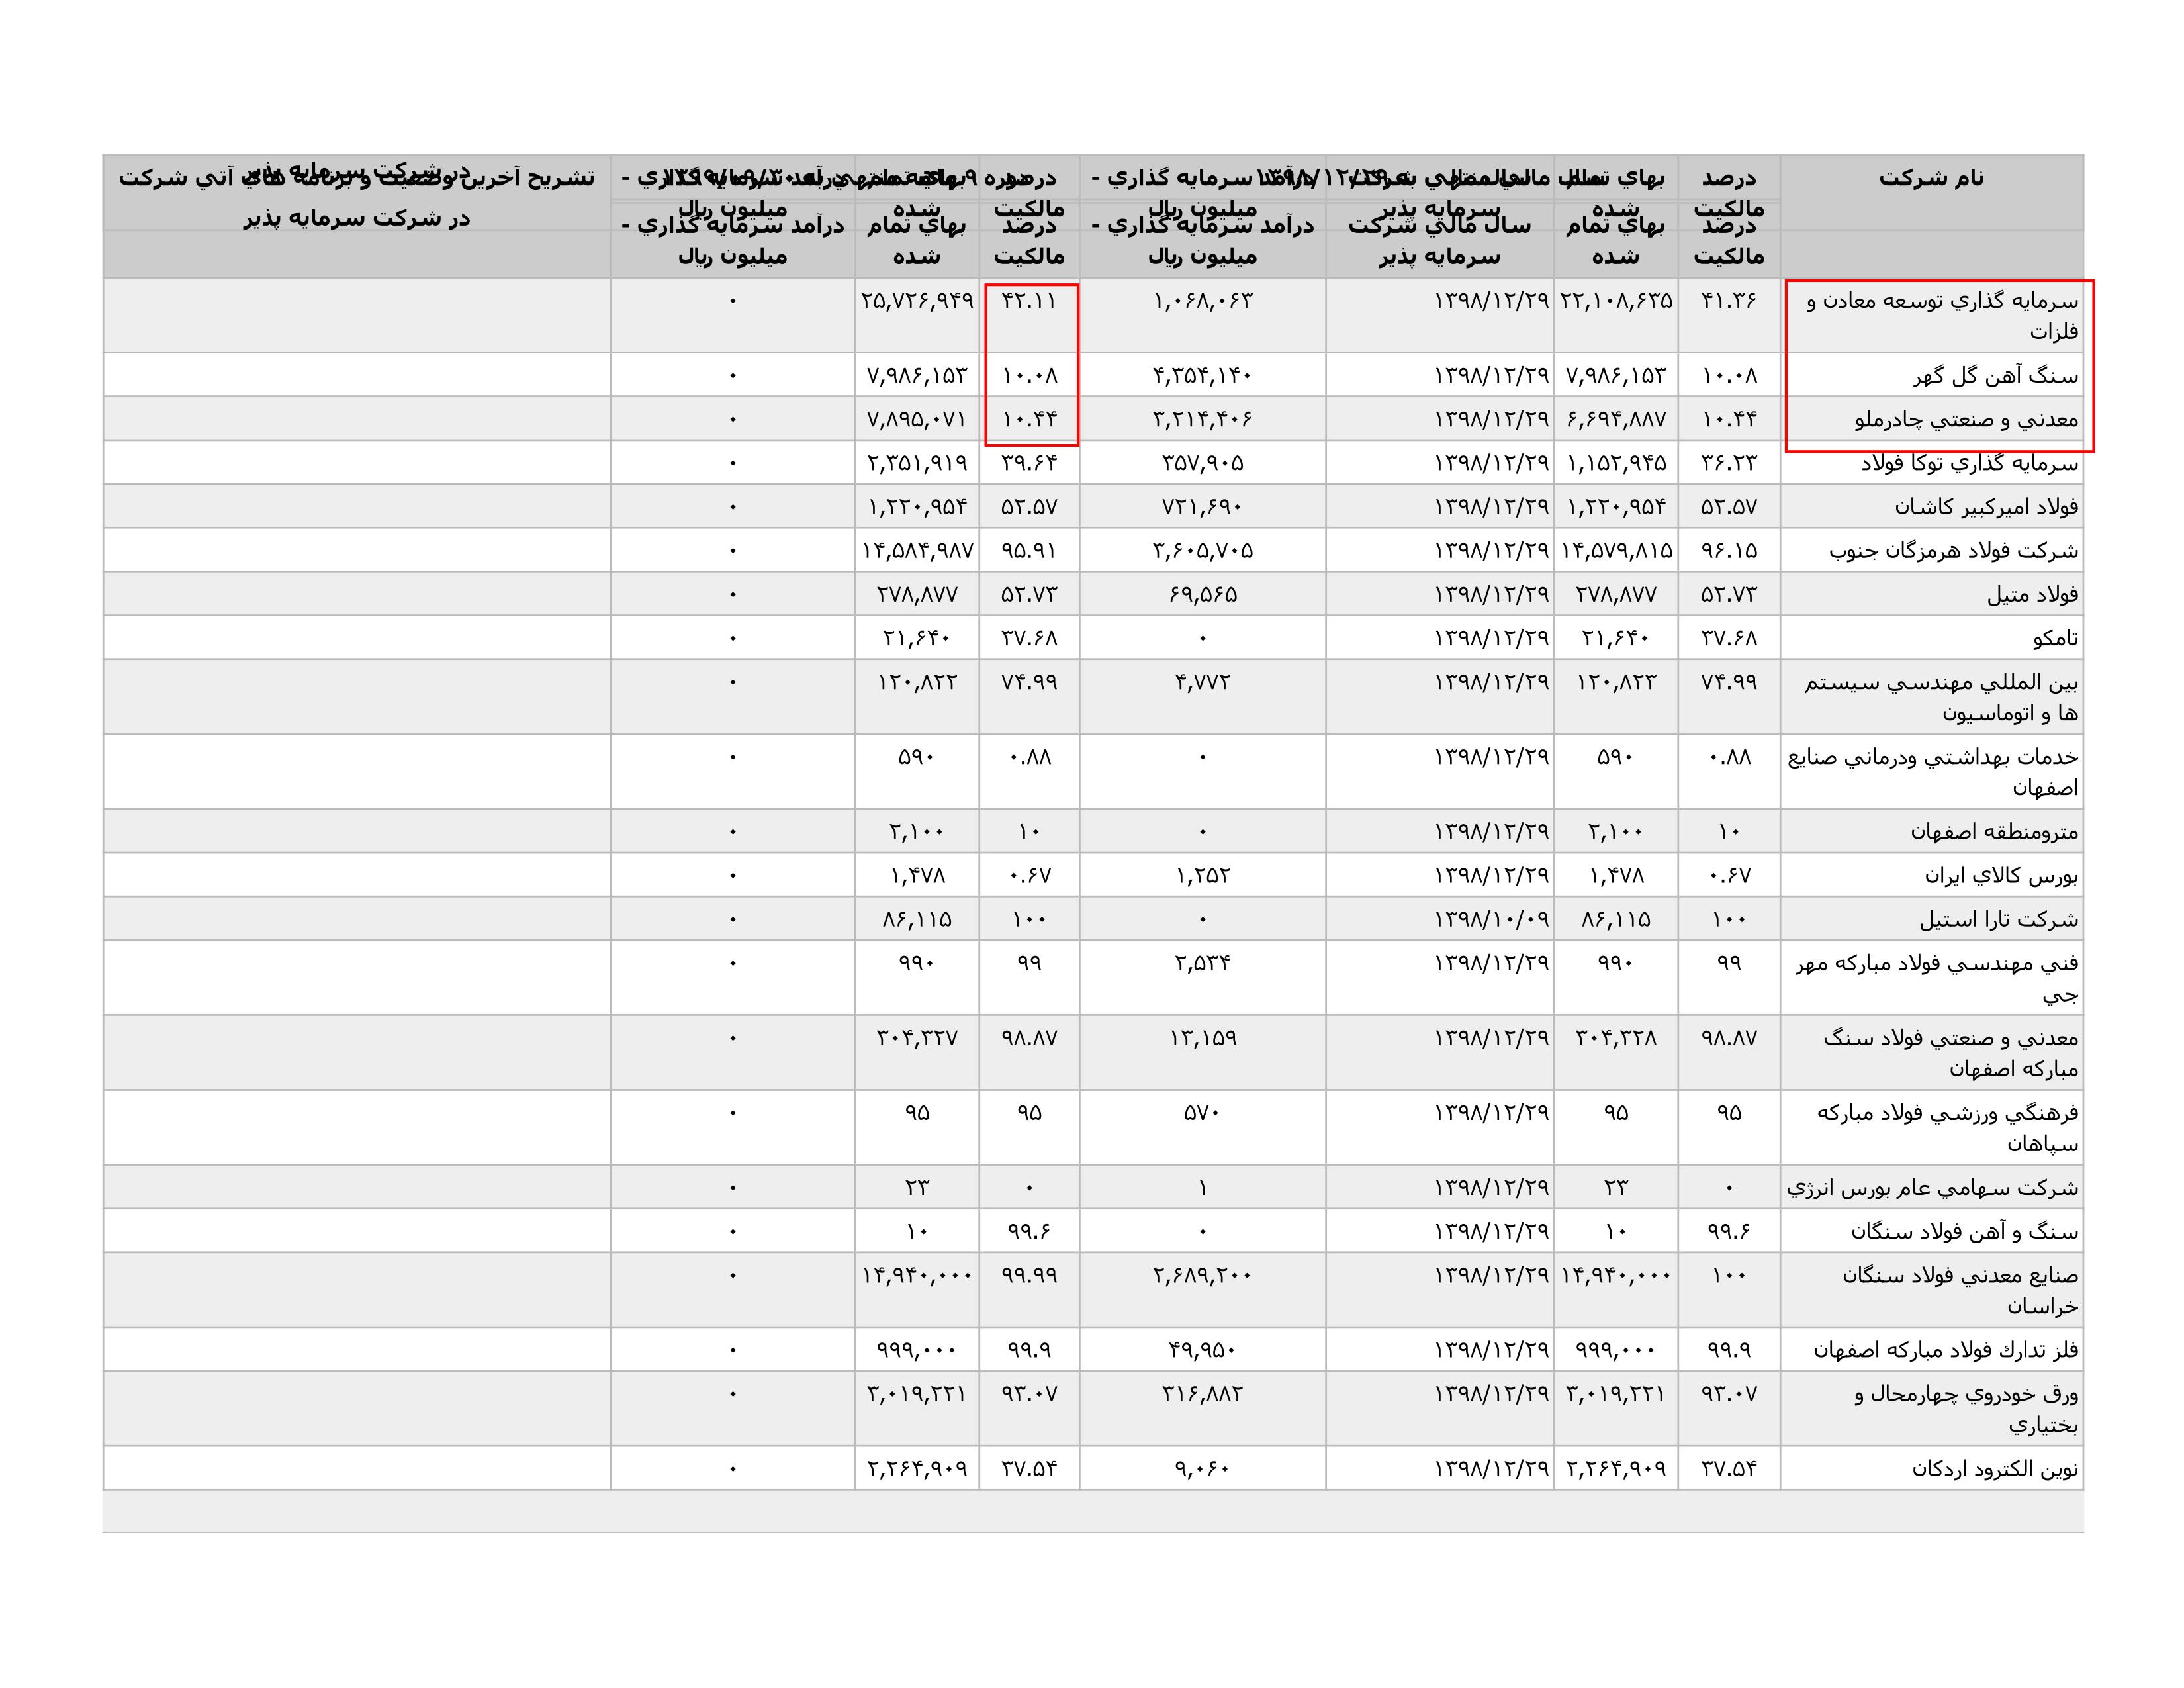Click ورق خودروي چهارمحال و بختياري
The width and height of the screenshot is (2184, 1688).
tap(1966, 1410)
